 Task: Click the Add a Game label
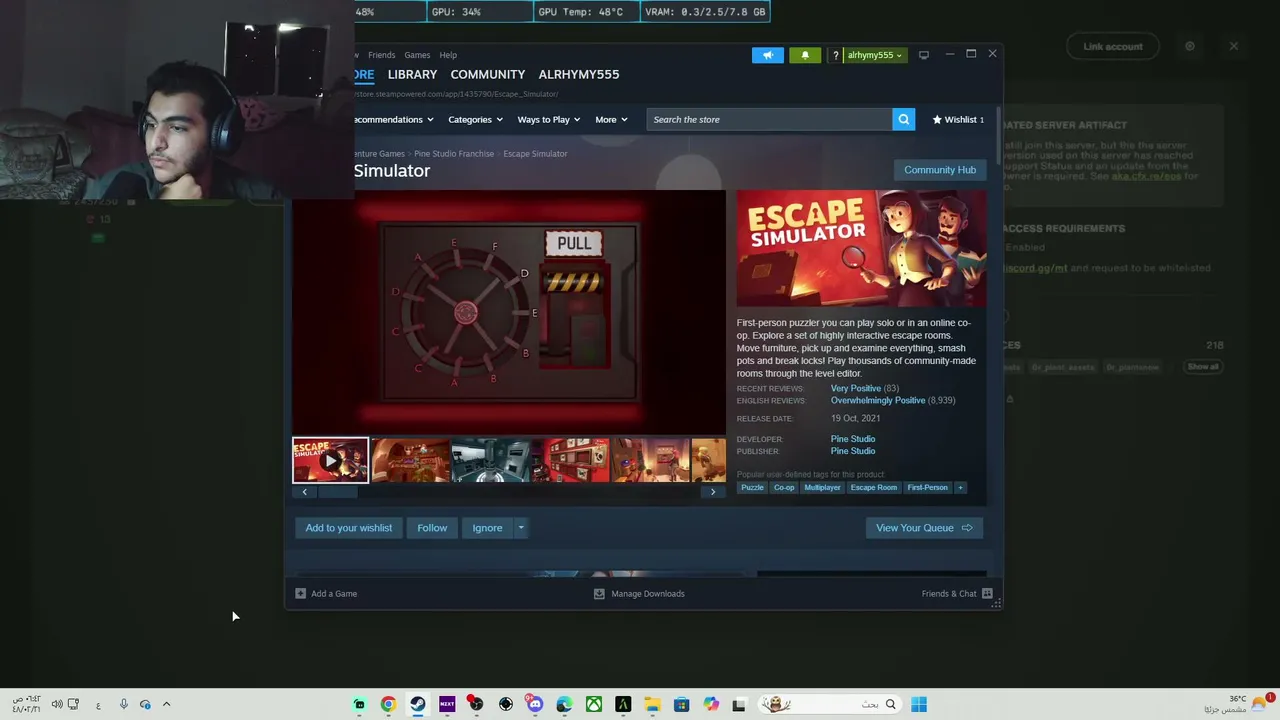point(334,594)
